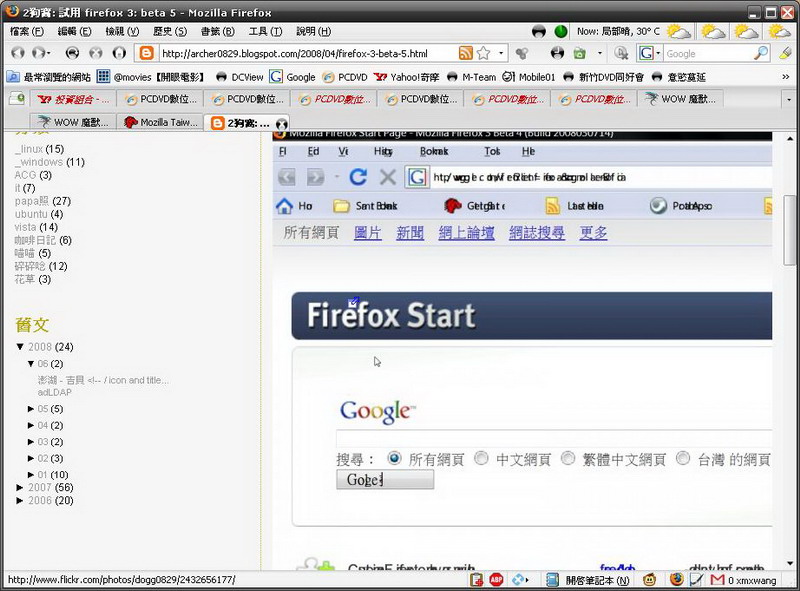This screenshot has width=800, height=591.
Task: Open the ubuntu label link
Action: (x=31, y=214)
